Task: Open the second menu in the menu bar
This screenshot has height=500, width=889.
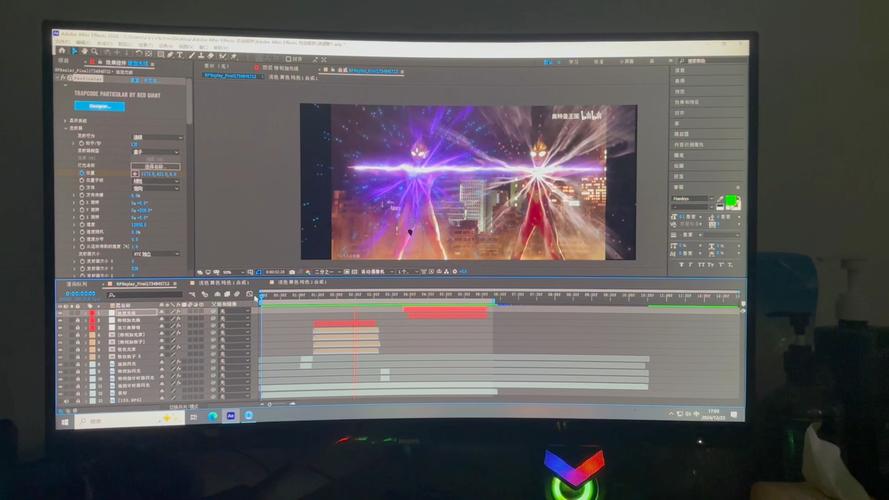Action: click(83, 43)
